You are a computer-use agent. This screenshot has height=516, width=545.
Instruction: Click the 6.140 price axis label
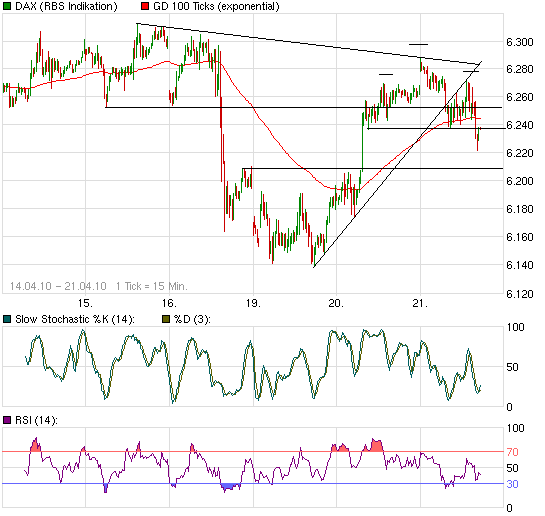520,265
